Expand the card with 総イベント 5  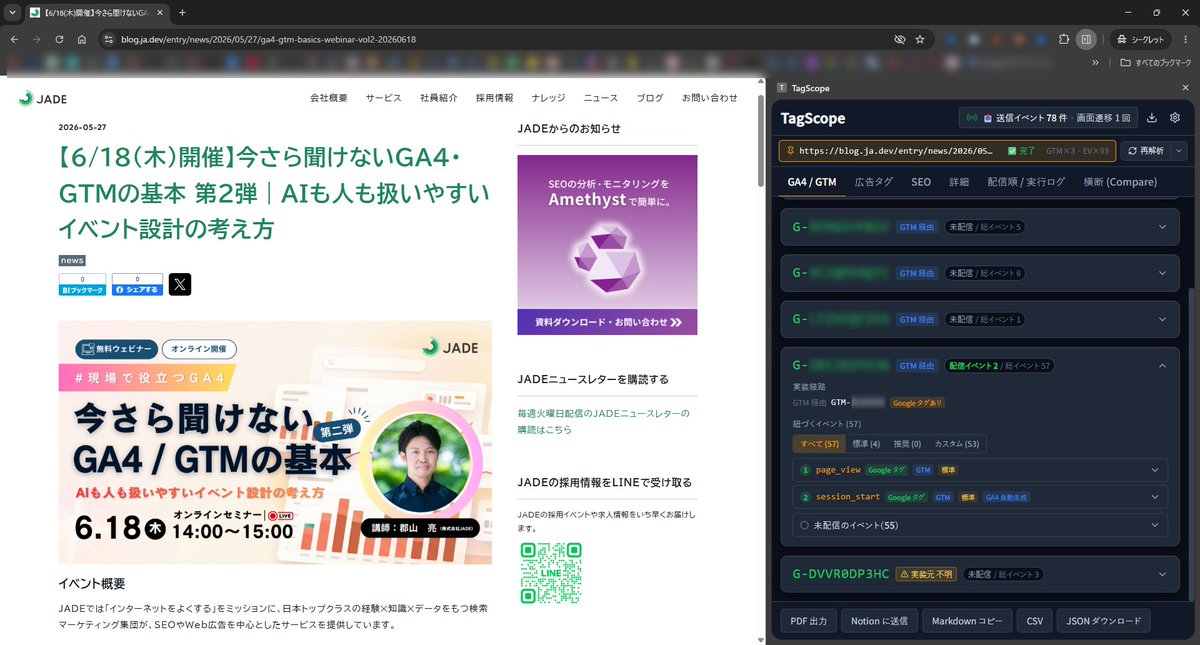click(980, 227)
